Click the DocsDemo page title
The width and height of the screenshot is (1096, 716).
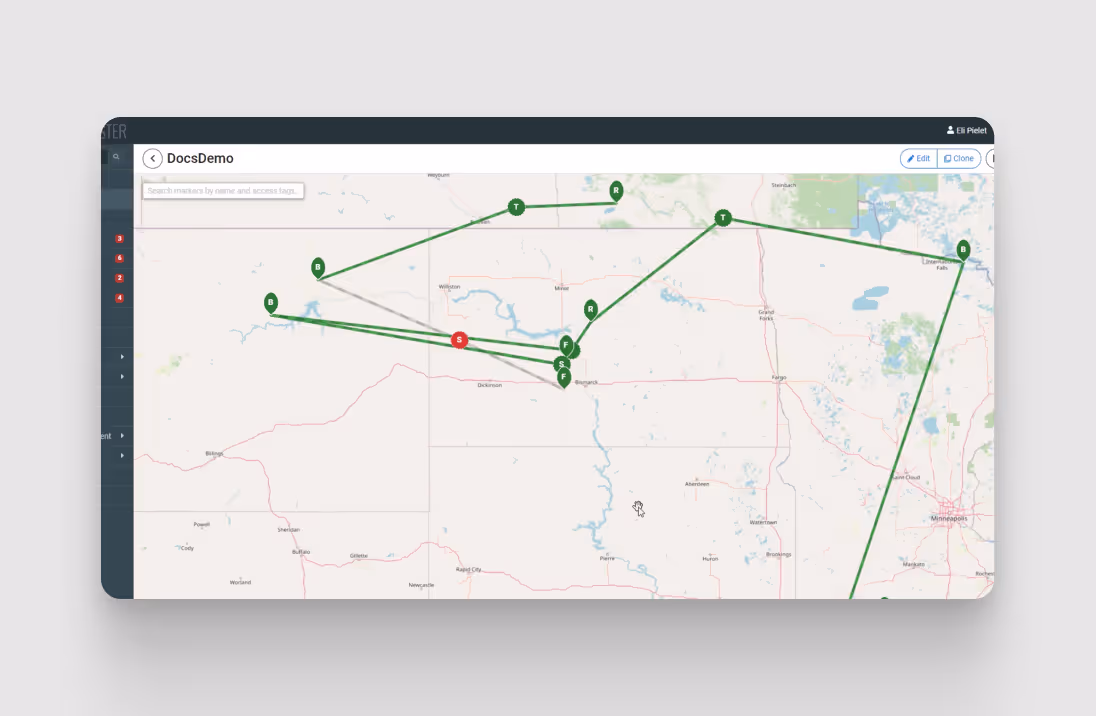(200, 159)
